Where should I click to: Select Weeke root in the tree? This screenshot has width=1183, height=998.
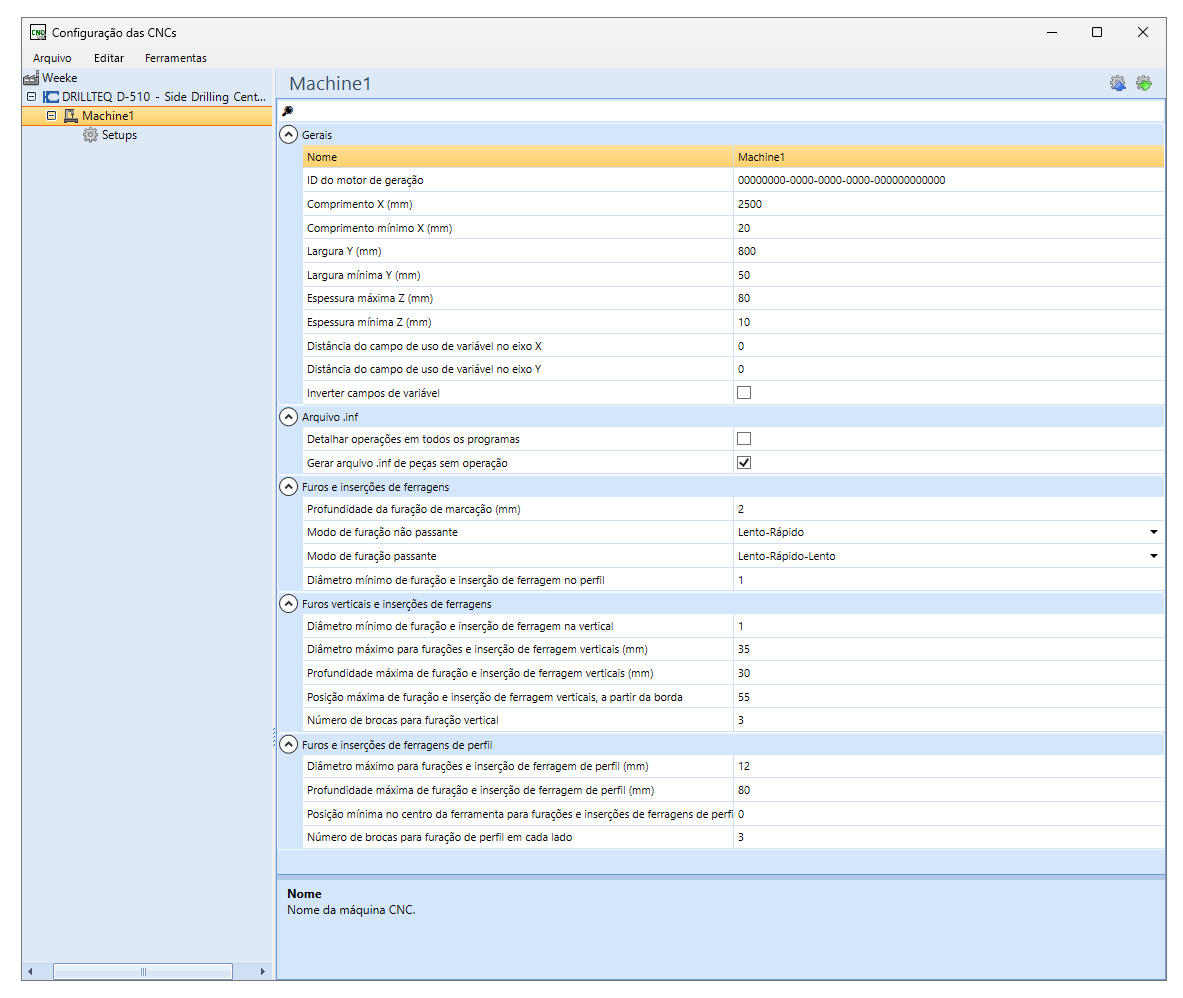(x=60, y=78)
